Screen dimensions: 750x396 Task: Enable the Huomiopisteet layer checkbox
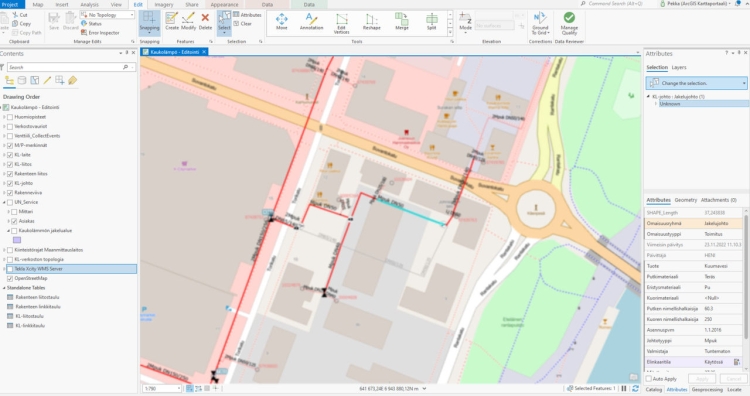point(10,117)
